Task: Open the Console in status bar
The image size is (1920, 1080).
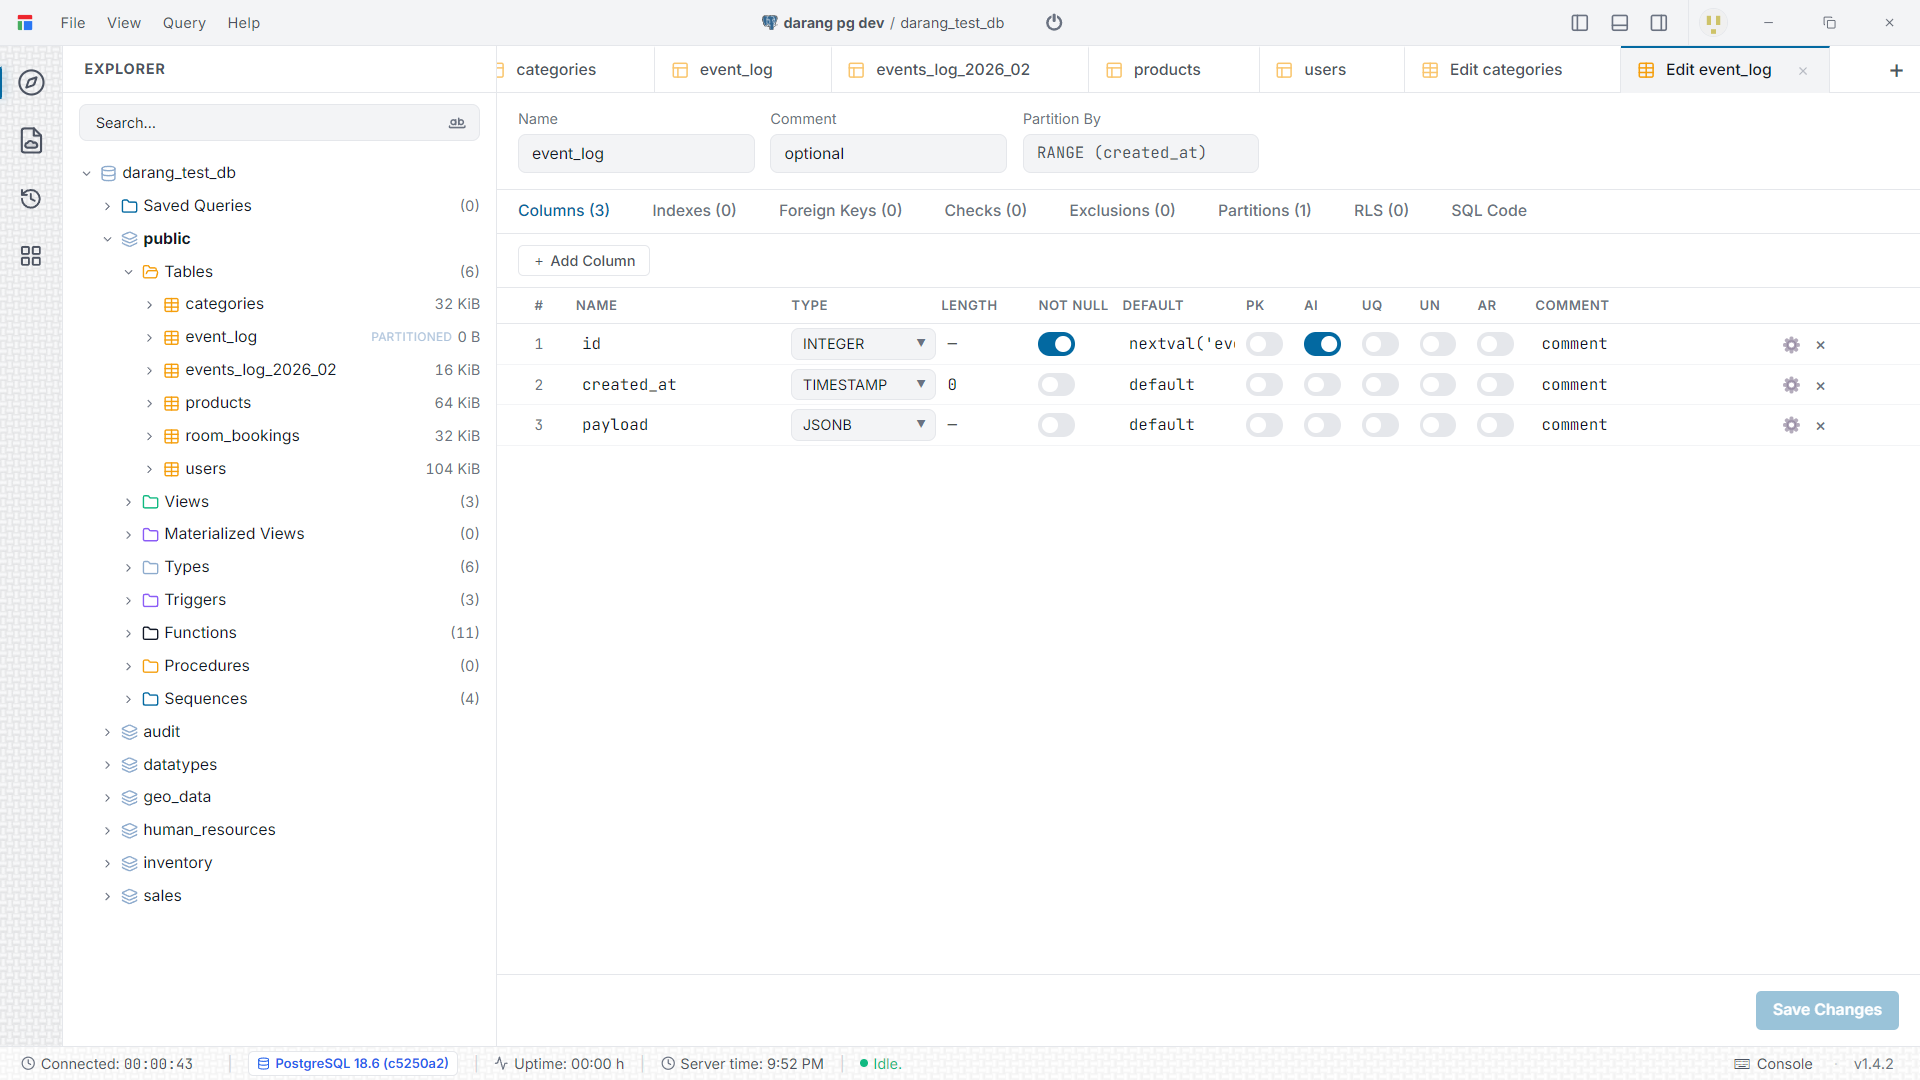Action: (x=1774, y=1064)
